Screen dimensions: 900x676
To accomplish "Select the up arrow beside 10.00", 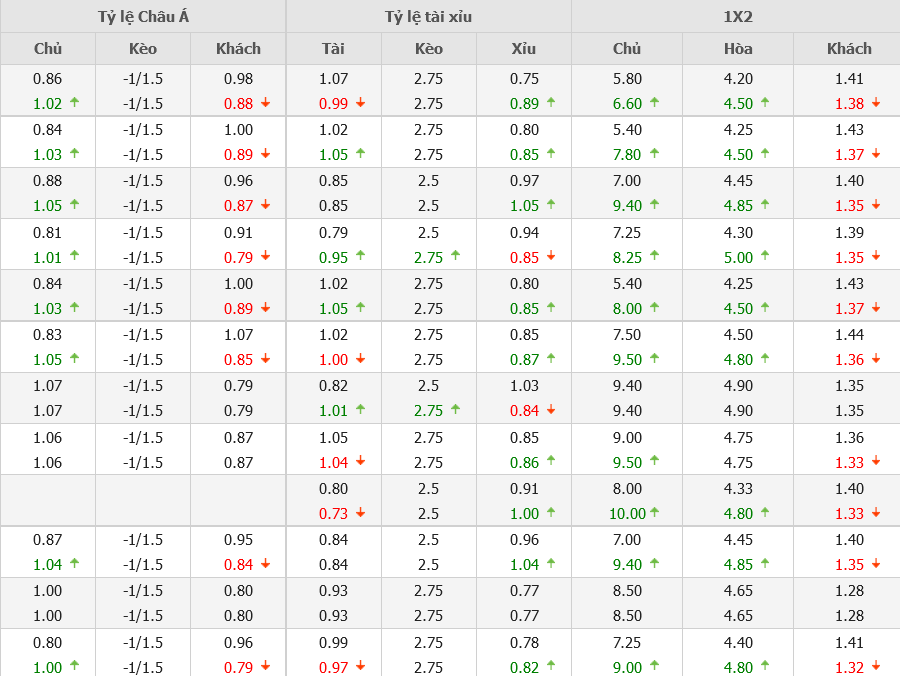I will (654, 512).
